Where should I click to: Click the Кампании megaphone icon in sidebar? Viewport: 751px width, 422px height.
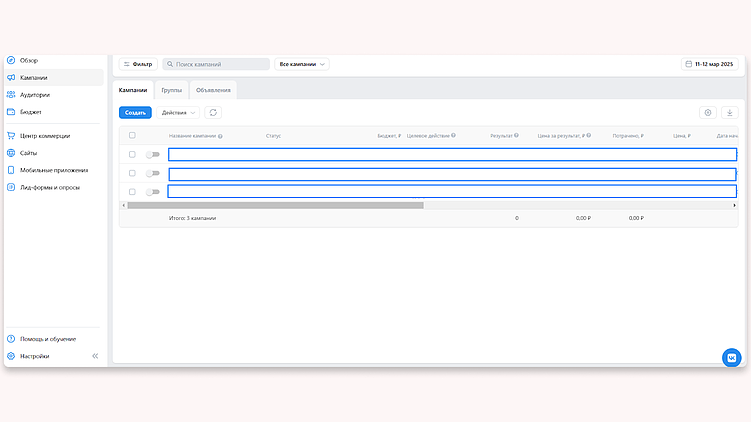click(x=11, y=78)
